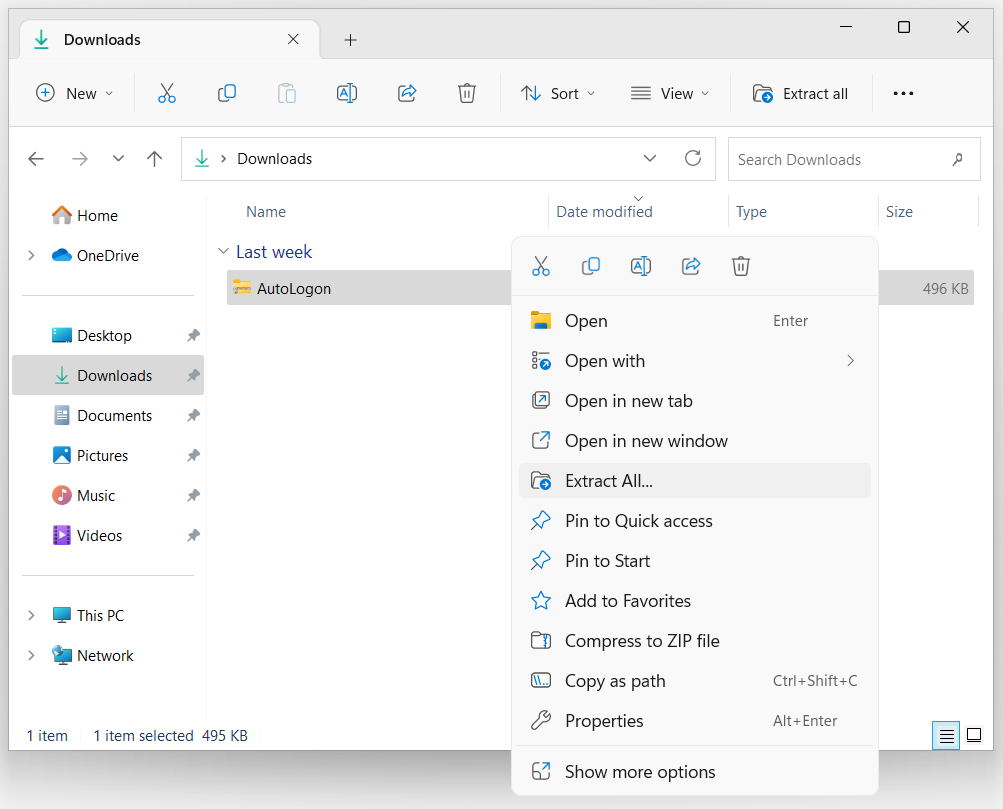
Task: Select Compress to ZIP file
Action: tap(695, 641)
